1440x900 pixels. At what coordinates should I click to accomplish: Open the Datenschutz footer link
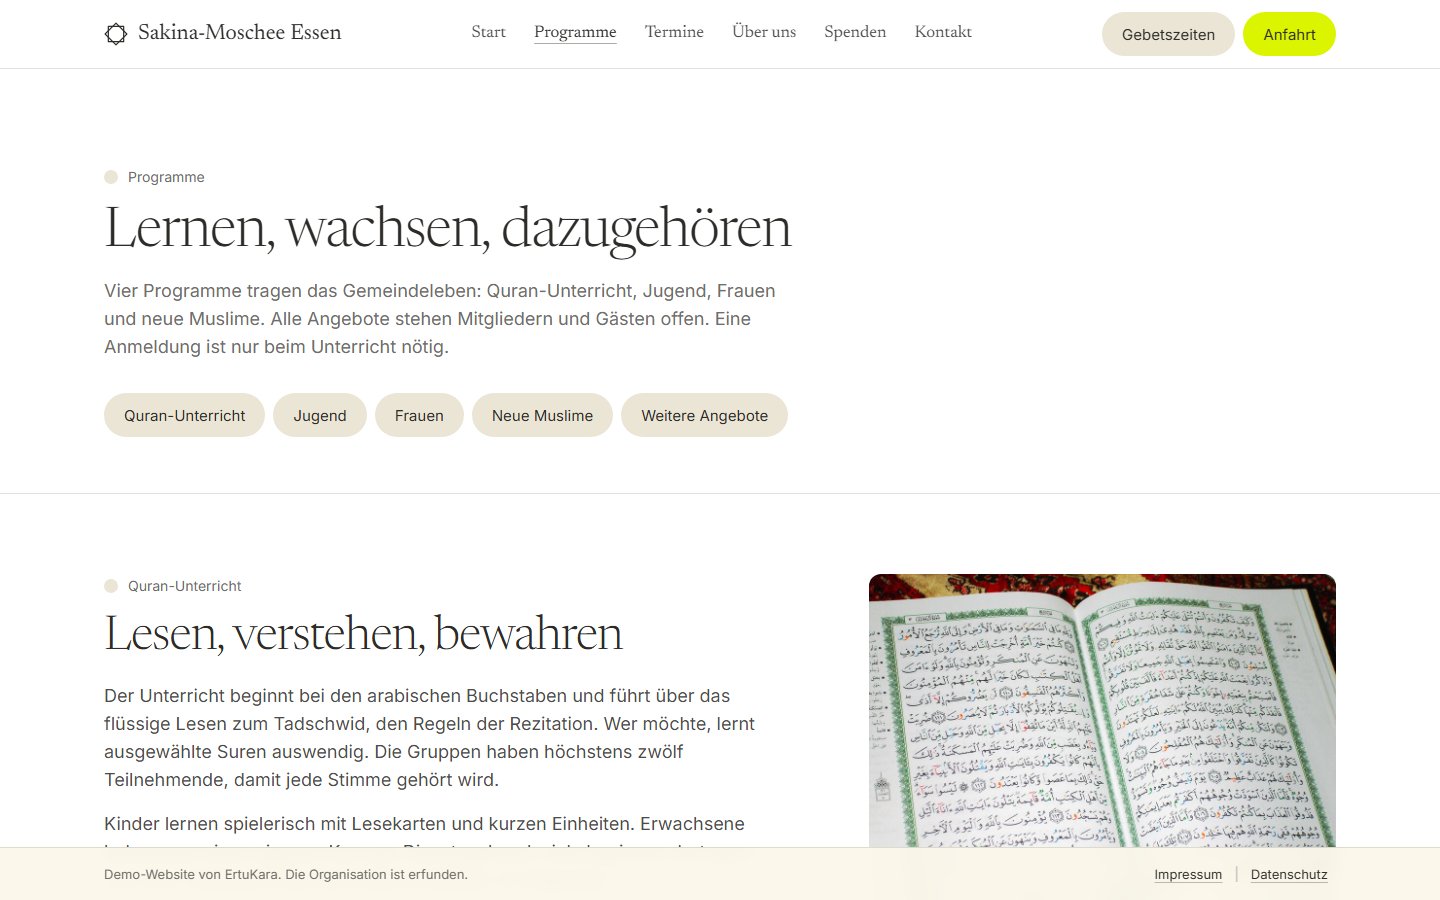point(1289,874)
